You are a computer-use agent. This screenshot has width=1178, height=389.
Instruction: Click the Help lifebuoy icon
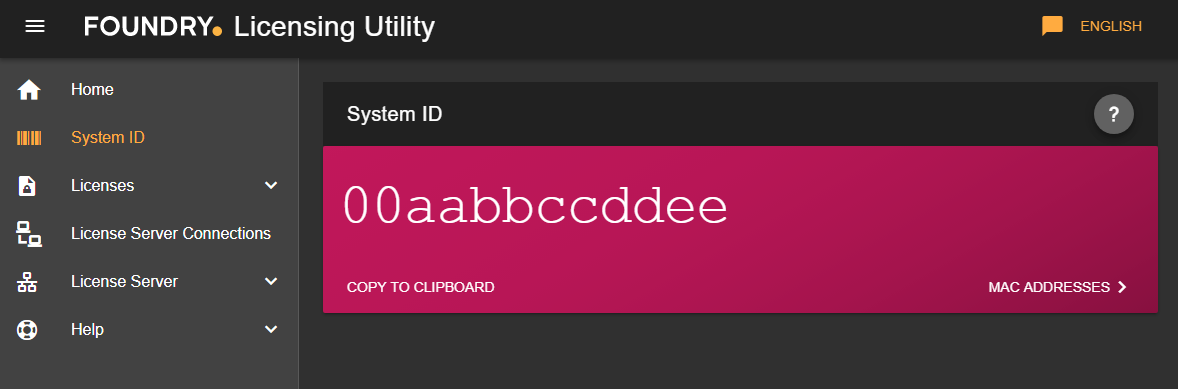click(27, 330)
